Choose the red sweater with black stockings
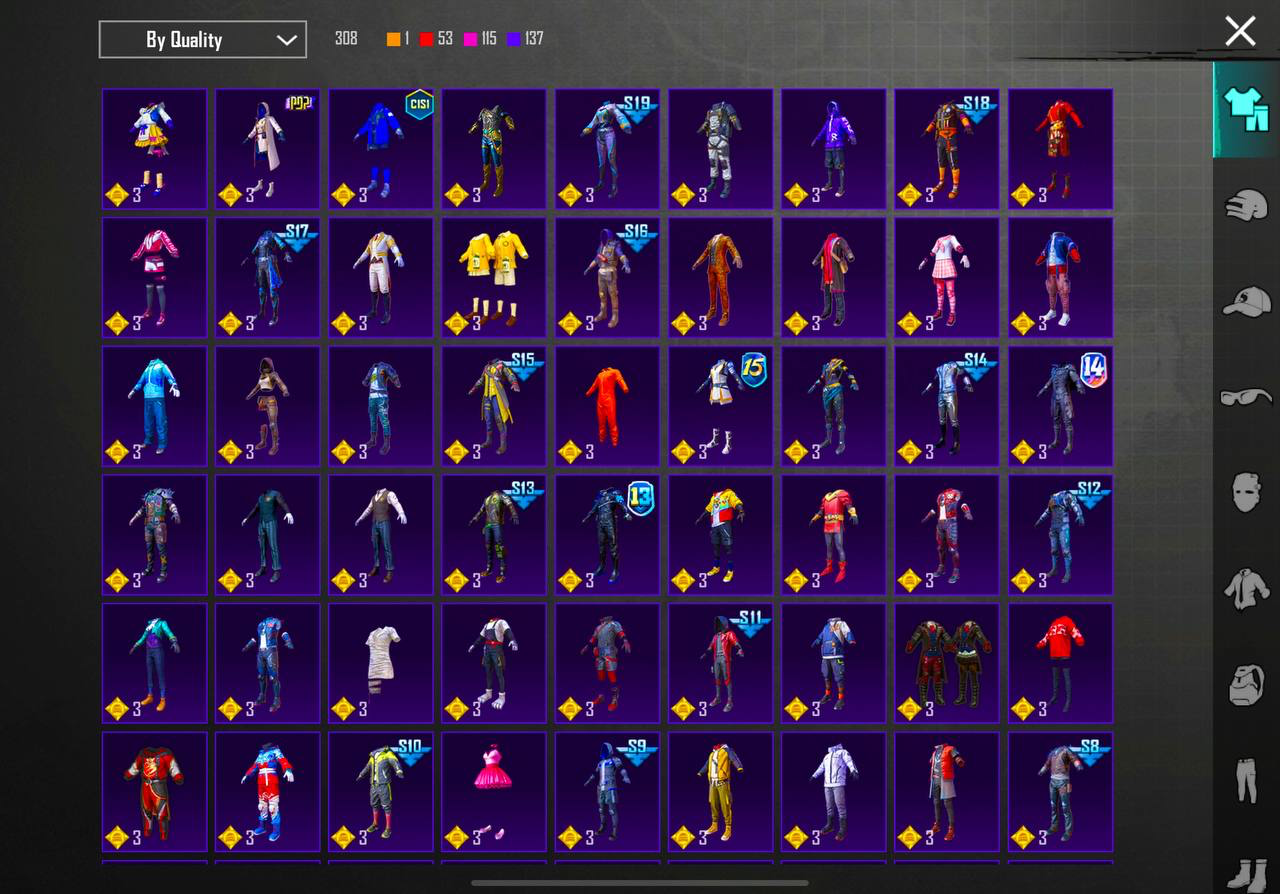 pos(1060,663)
